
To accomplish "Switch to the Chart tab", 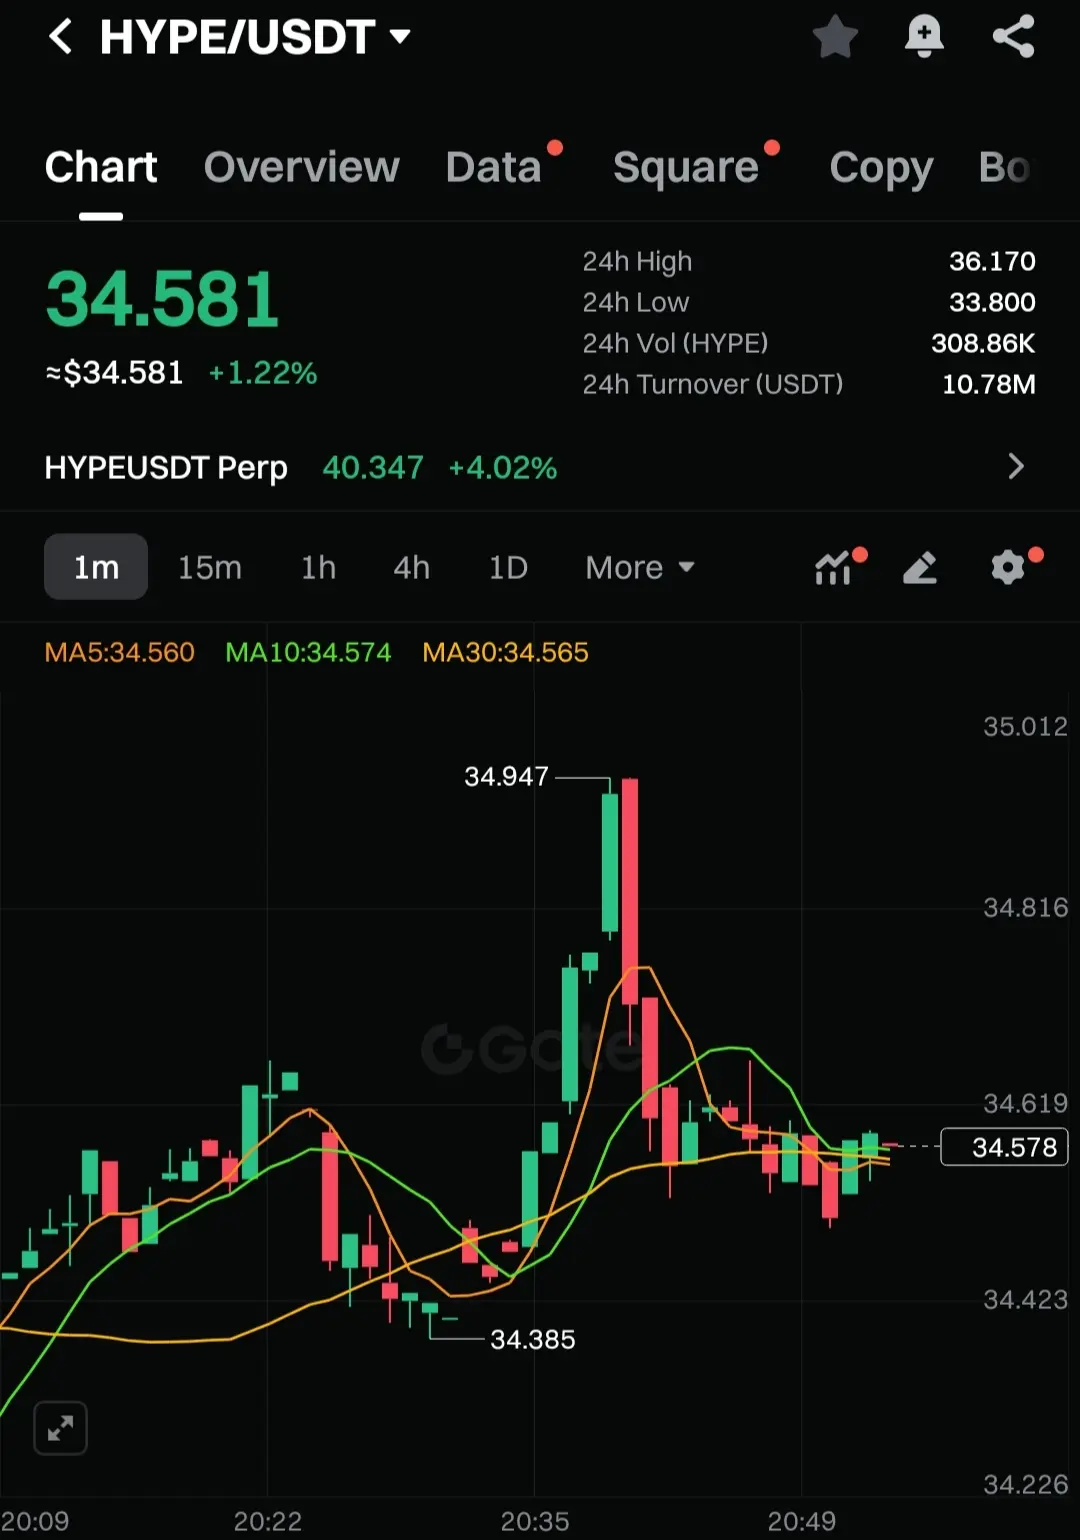I will click(101, 167).
